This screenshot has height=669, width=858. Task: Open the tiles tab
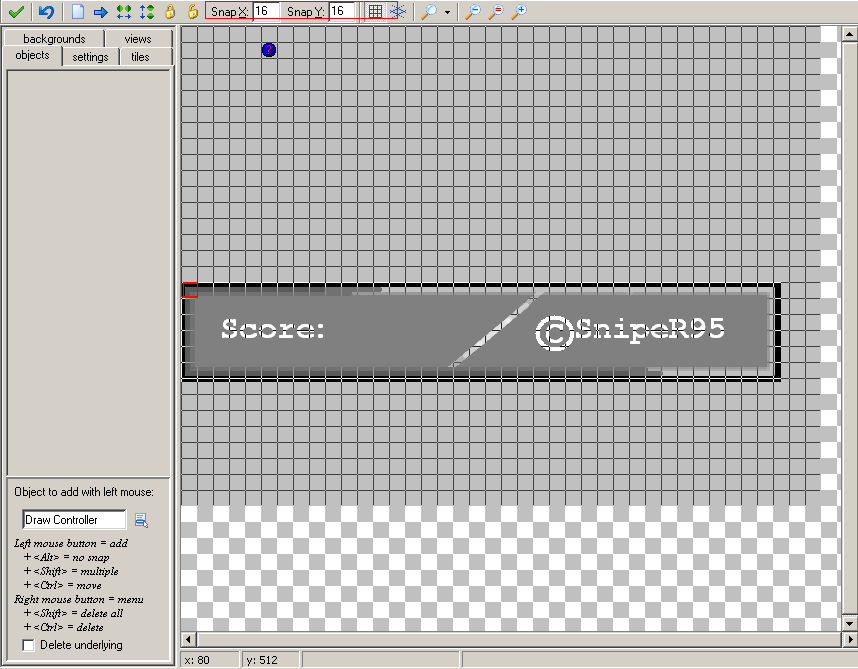tap(140, 57)
